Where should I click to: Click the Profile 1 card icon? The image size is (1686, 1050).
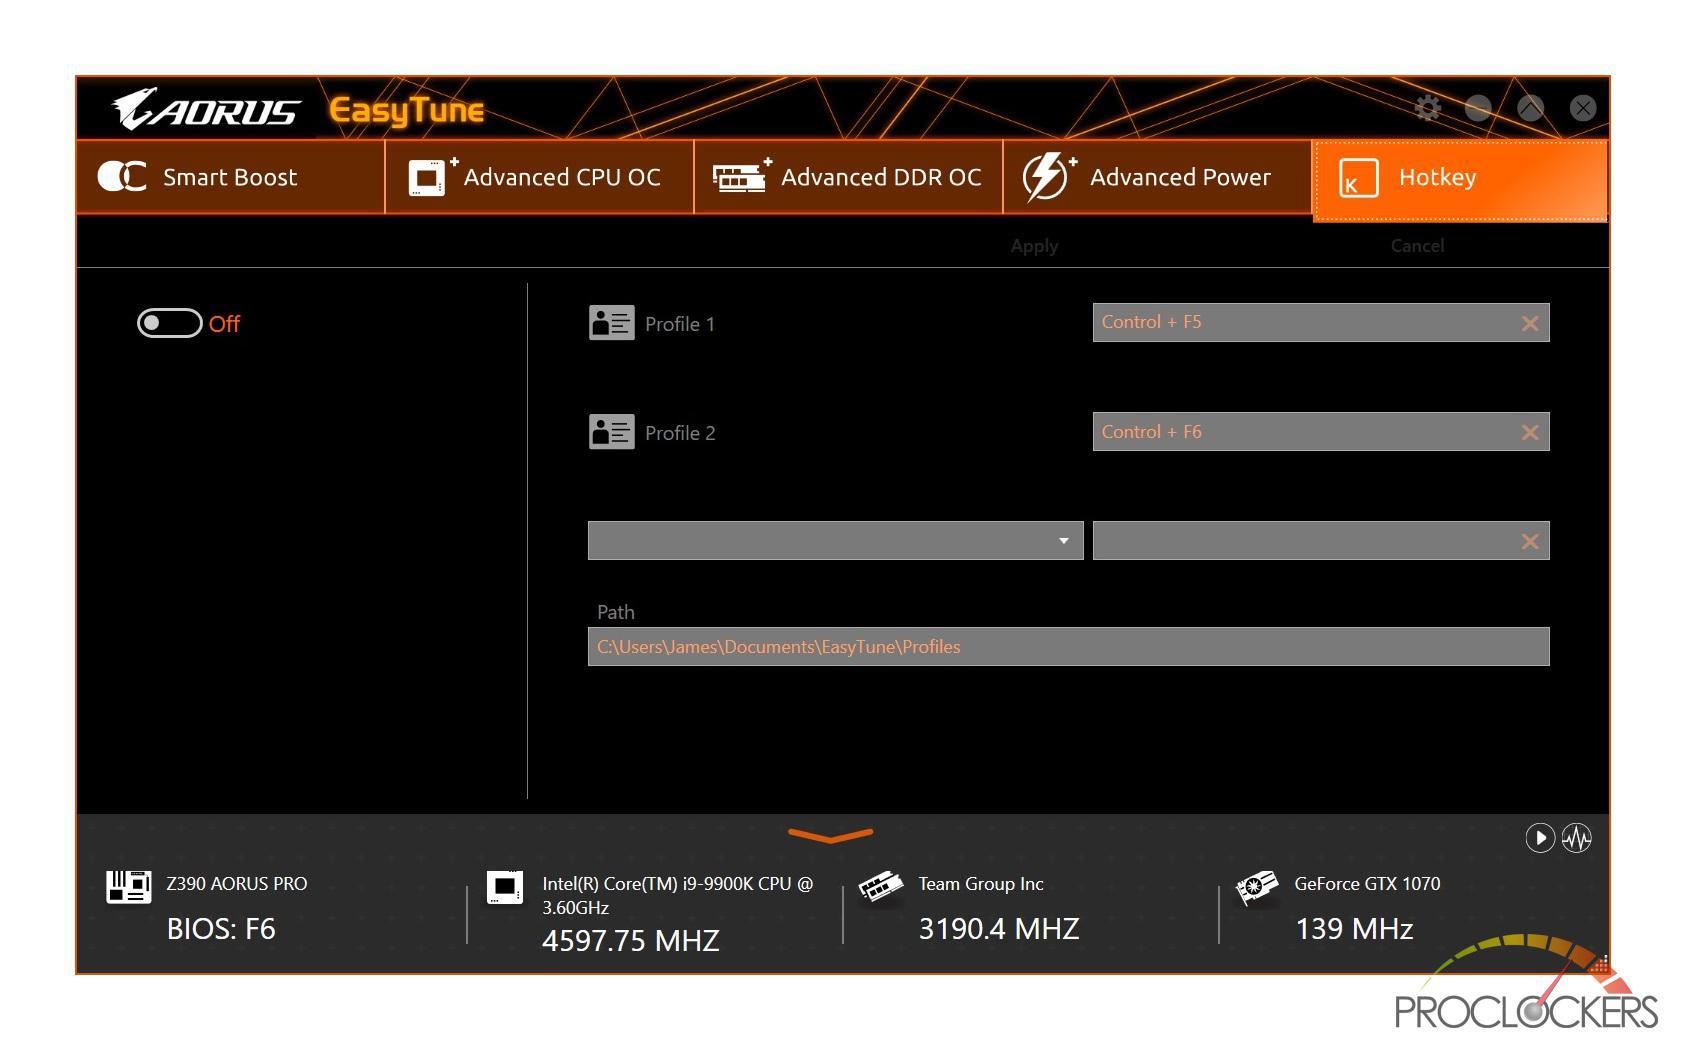611,323
